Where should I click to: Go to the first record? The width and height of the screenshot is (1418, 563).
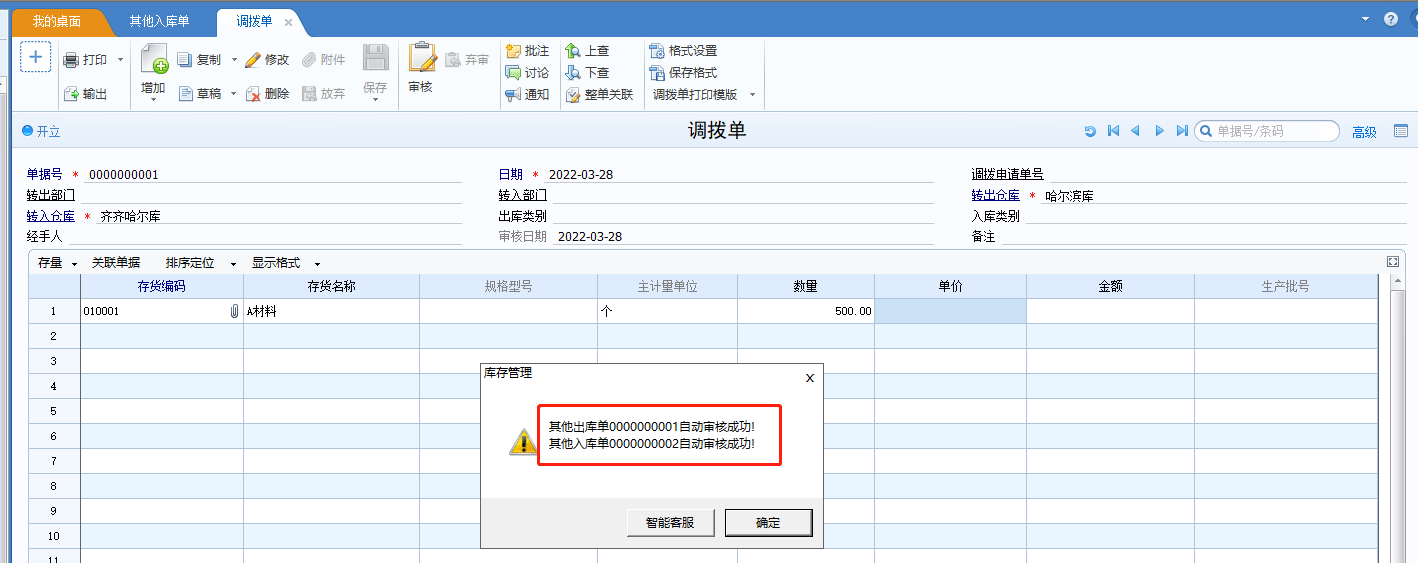click(1113, 131)
